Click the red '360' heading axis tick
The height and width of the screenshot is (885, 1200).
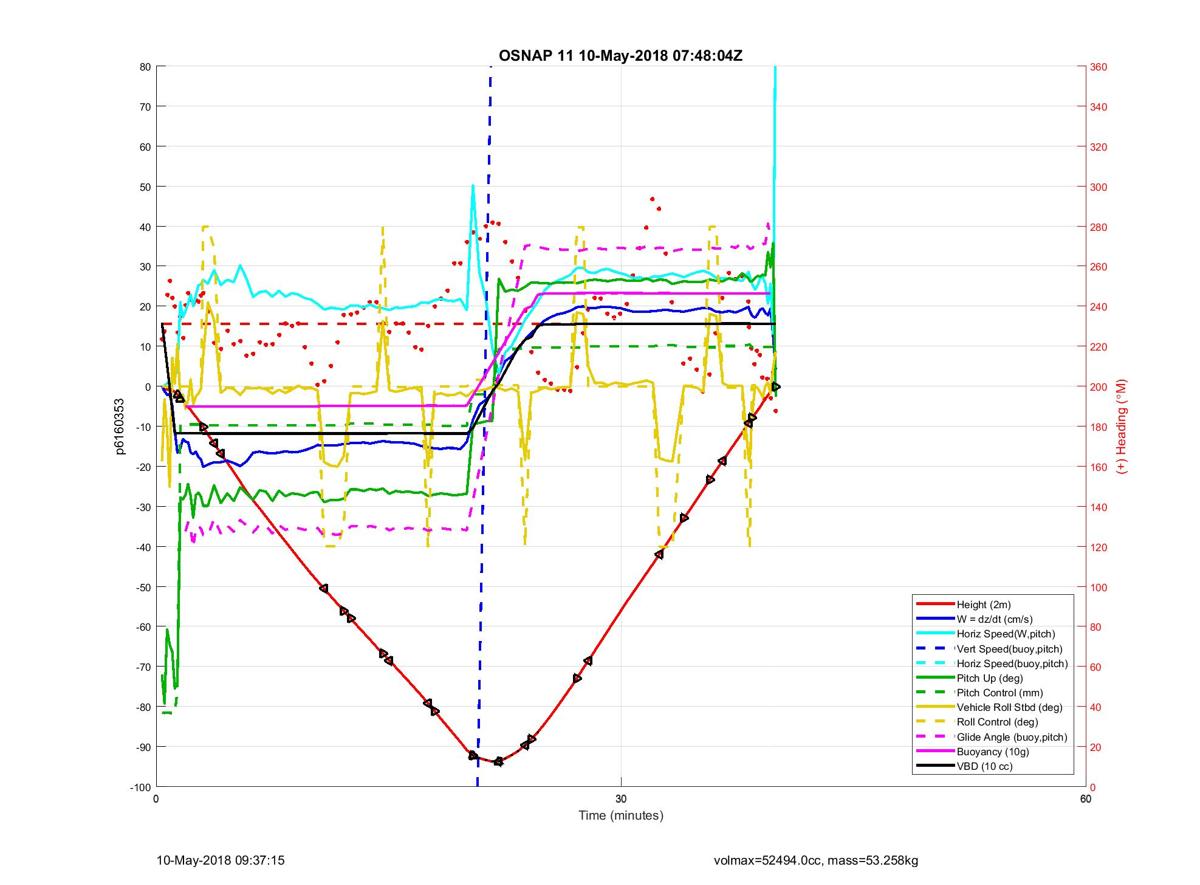point(1100,67)
